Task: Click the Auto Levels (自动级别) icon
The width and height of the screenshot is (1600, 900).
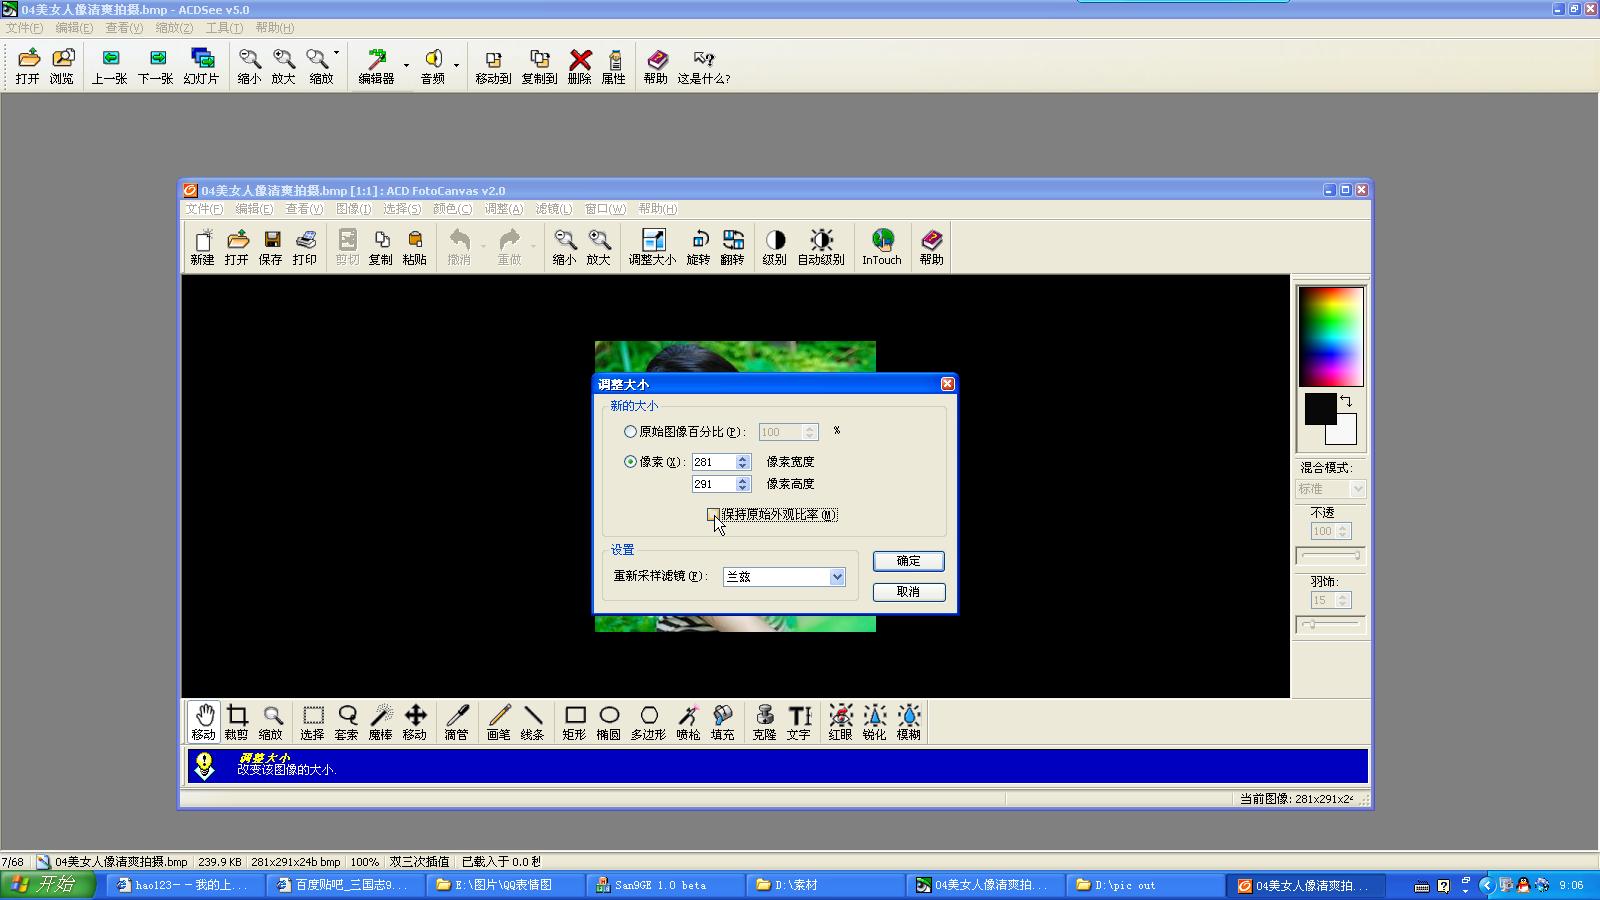Action: [x=821, y=246]
